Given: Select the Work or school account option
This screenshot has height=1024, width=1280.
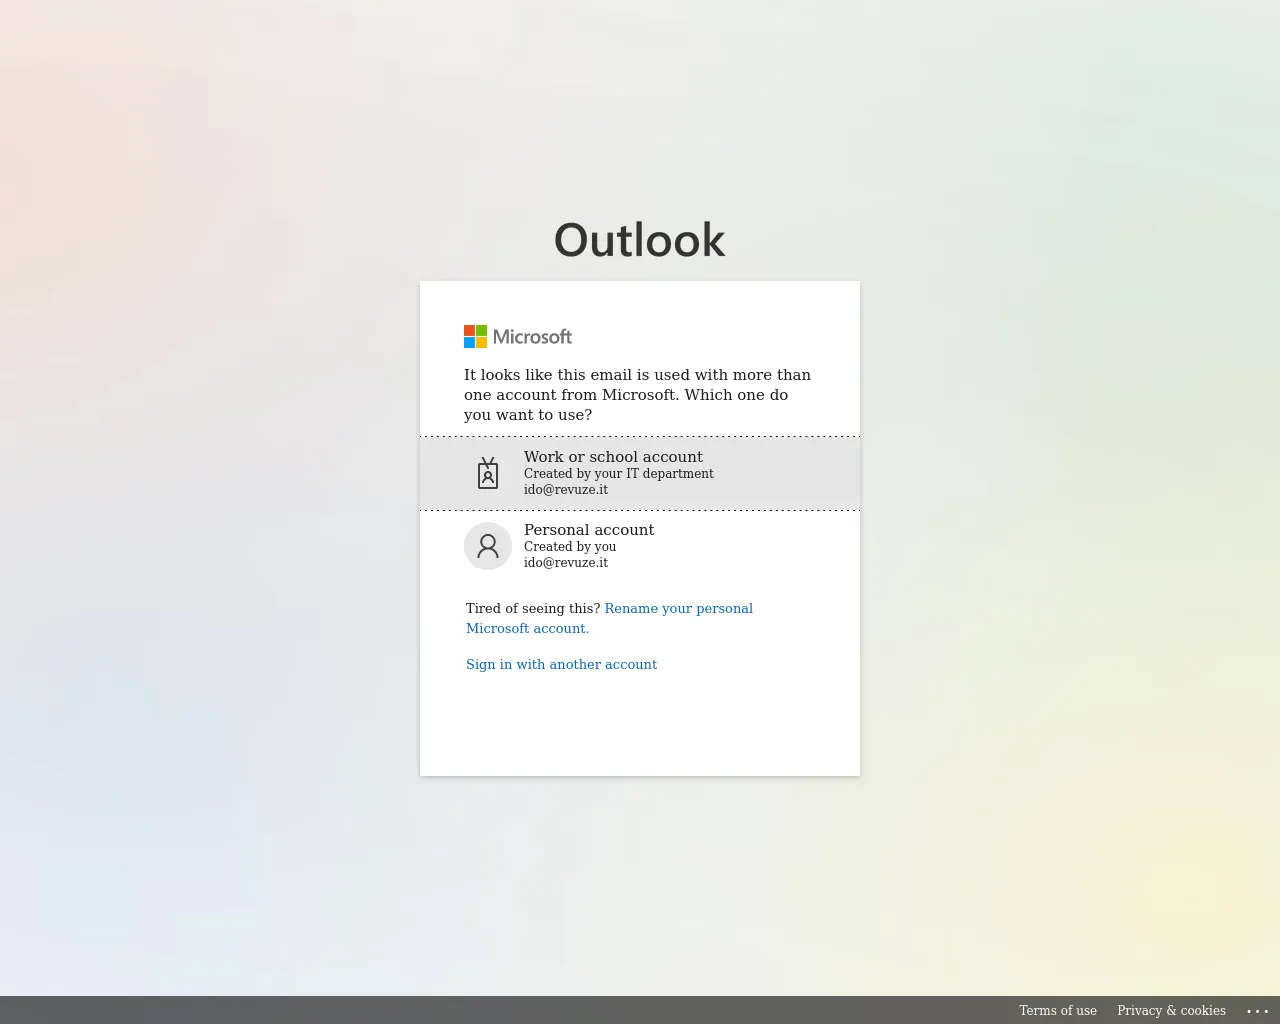Looking at the screenshot, I should point(613,457).
